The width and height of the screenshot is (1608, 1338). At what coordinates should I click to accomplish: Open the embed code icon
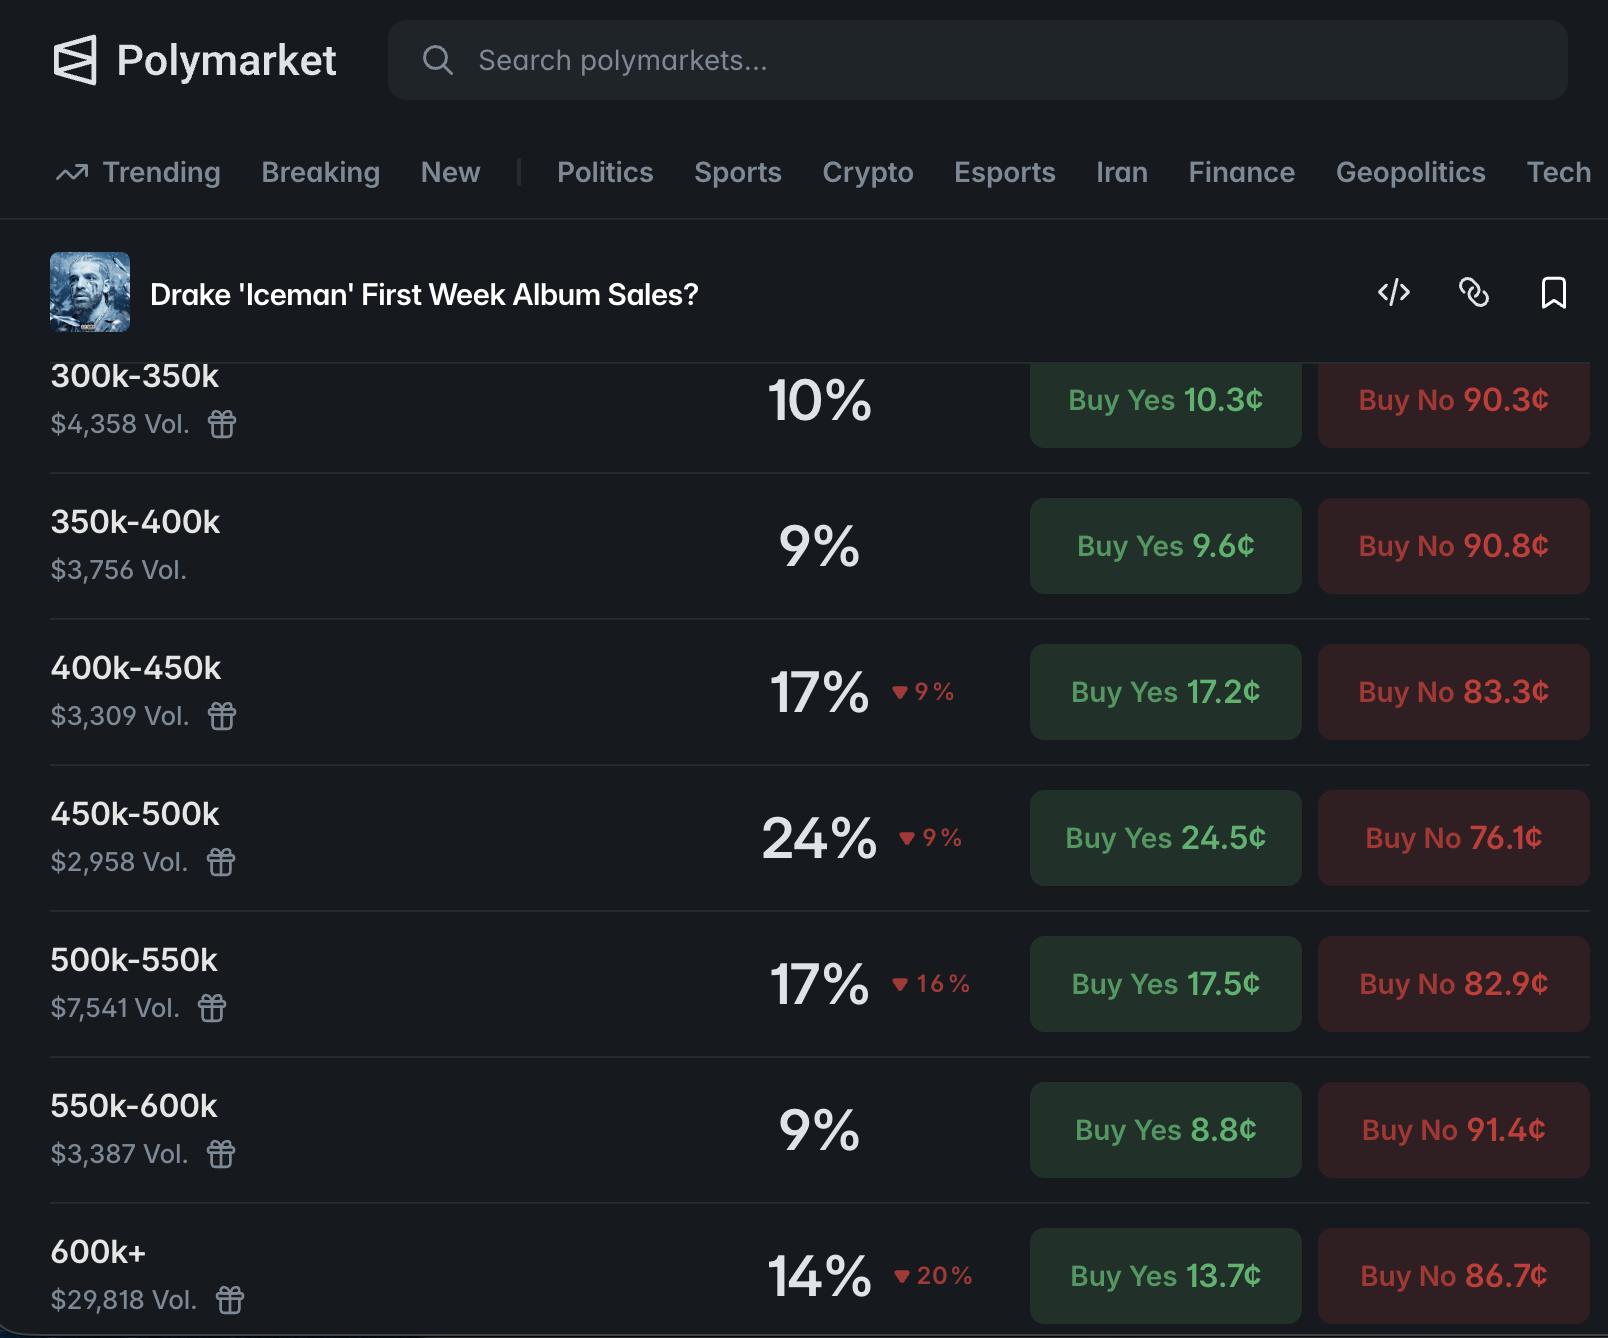tap(1394, 292)
